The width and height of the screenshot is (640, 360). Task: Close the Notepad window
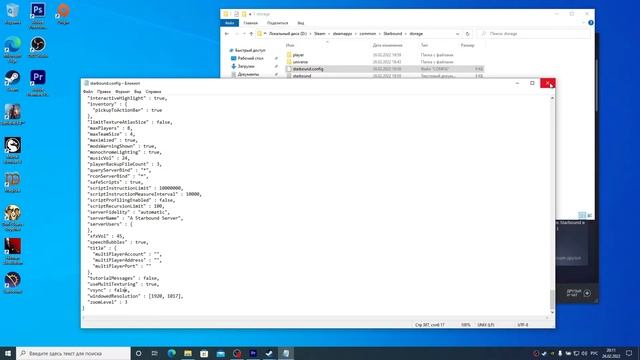pos(547,83)
